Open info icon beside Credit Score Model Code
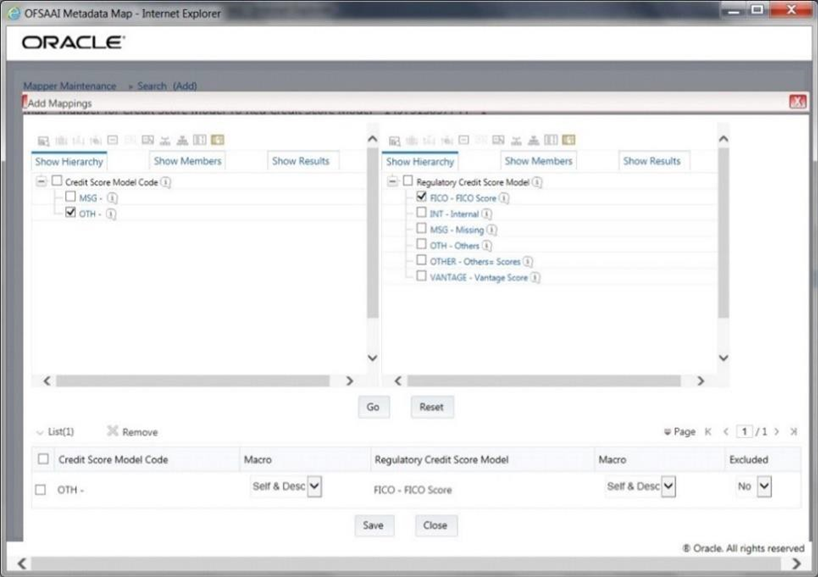The width and height of the screenshot is (818, 577). click(x=166, y=182)
